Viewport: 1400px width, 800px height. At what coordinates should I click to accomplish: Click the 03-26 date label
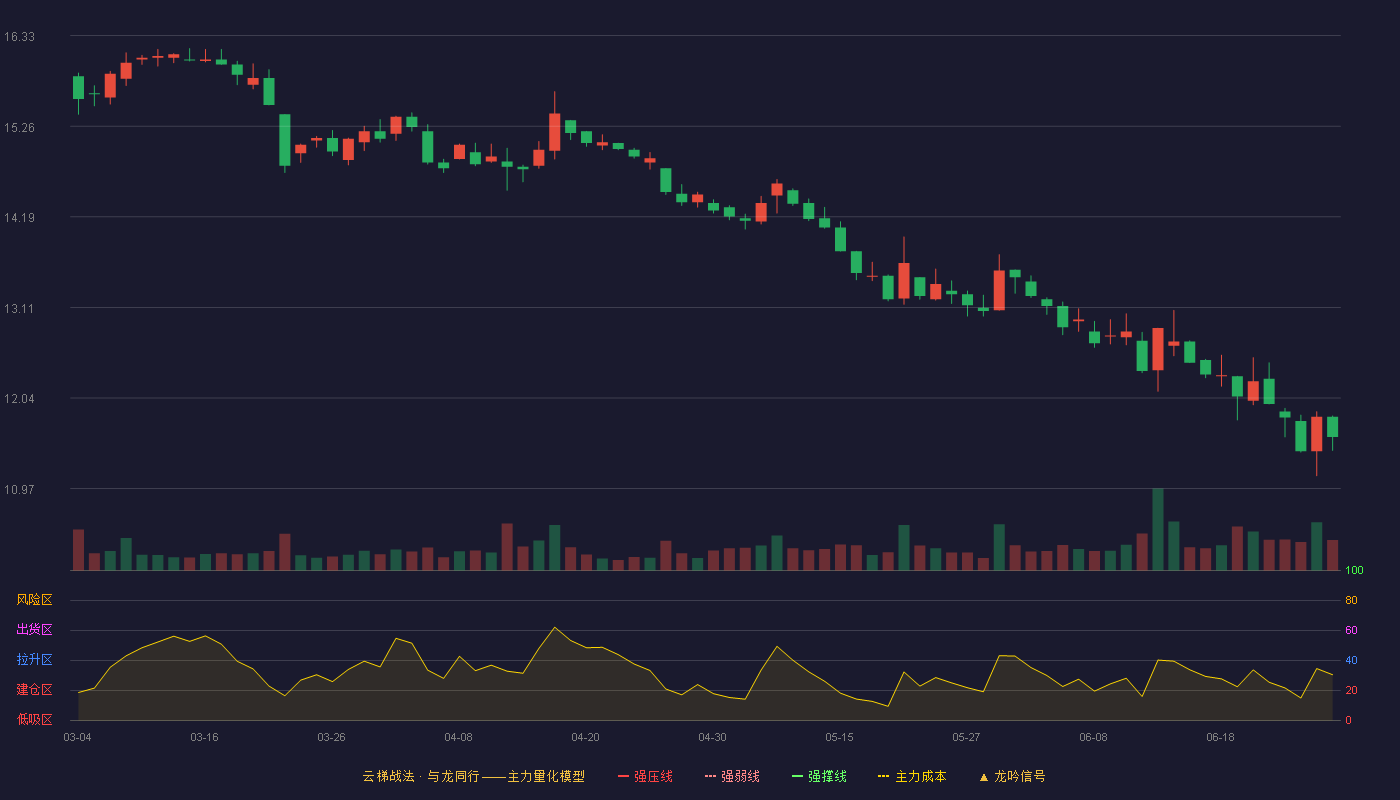[x=331, y=737]
